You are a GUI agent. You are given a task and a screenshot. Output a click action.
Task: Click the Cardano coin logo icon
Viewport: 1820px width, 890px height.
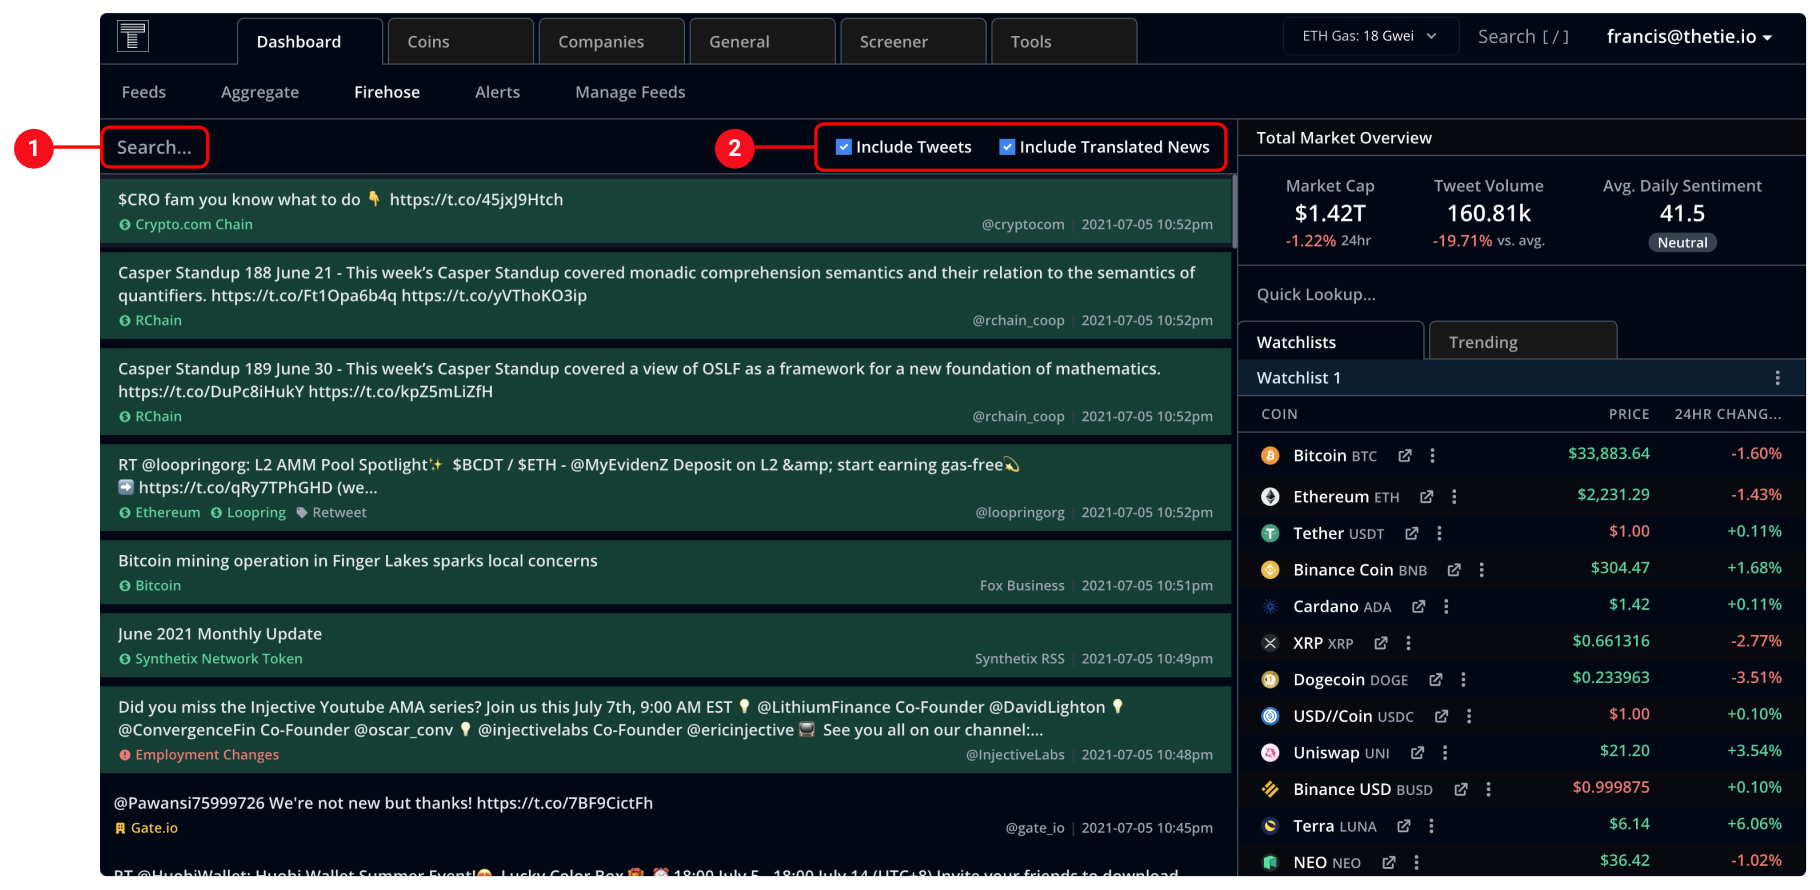pyautogui.click(x=1270, y=607)
